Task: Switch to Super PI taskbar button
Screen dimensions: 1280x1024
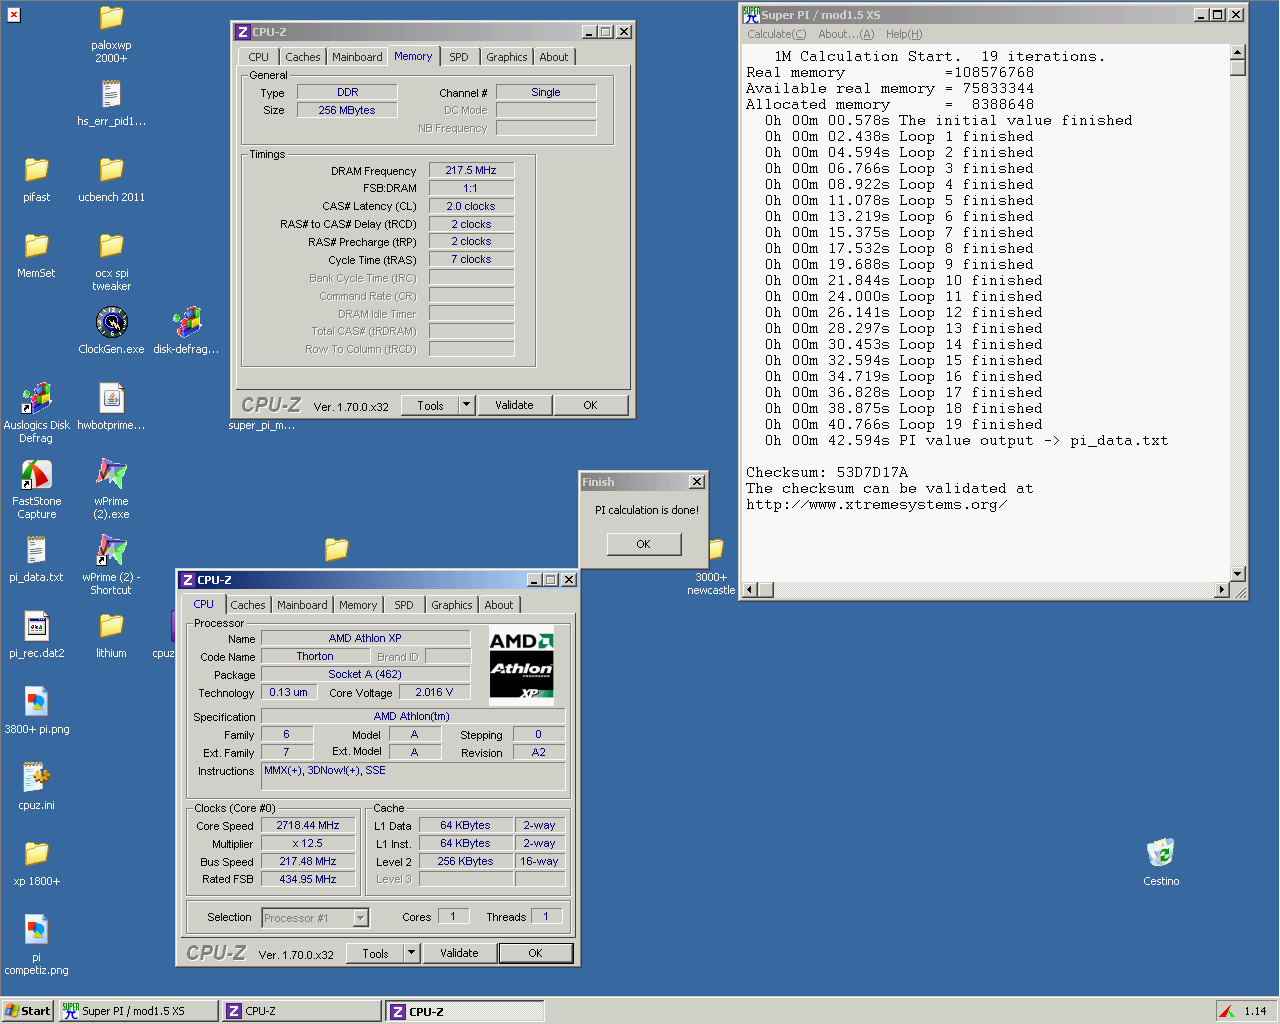Action: tap(138, 1011)
